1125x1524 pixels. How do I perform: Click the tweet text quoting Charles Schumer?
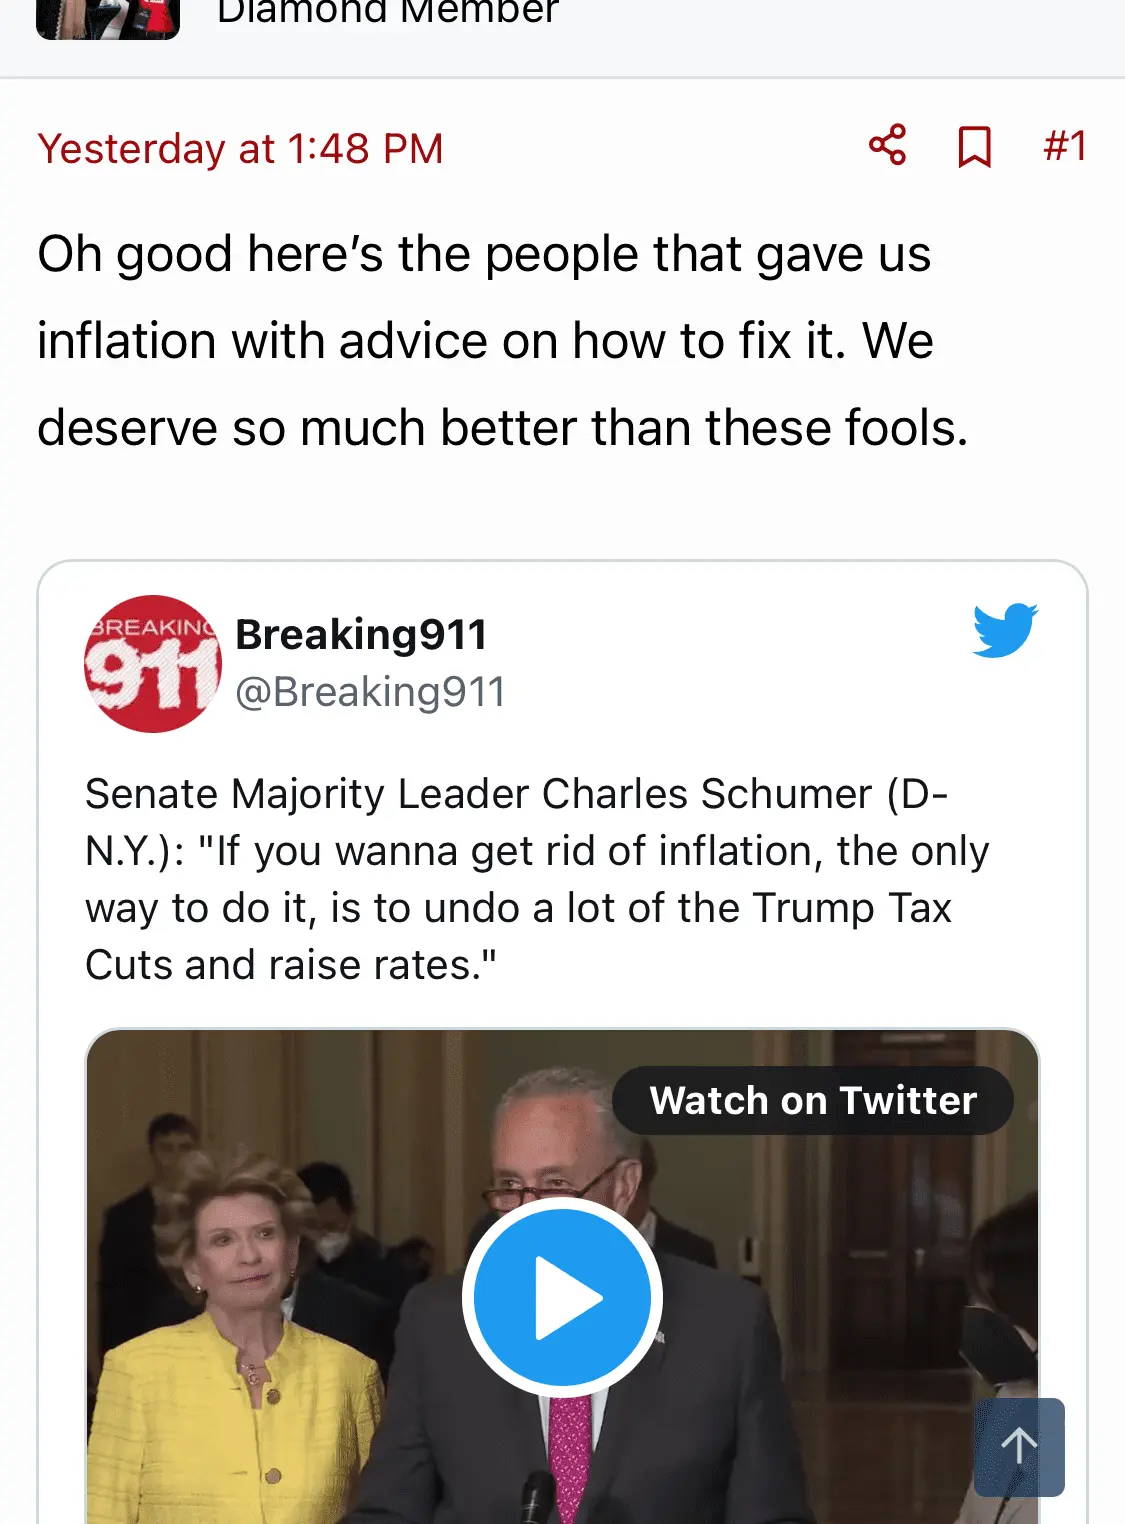pyautogui.click(x=536, y=879)
